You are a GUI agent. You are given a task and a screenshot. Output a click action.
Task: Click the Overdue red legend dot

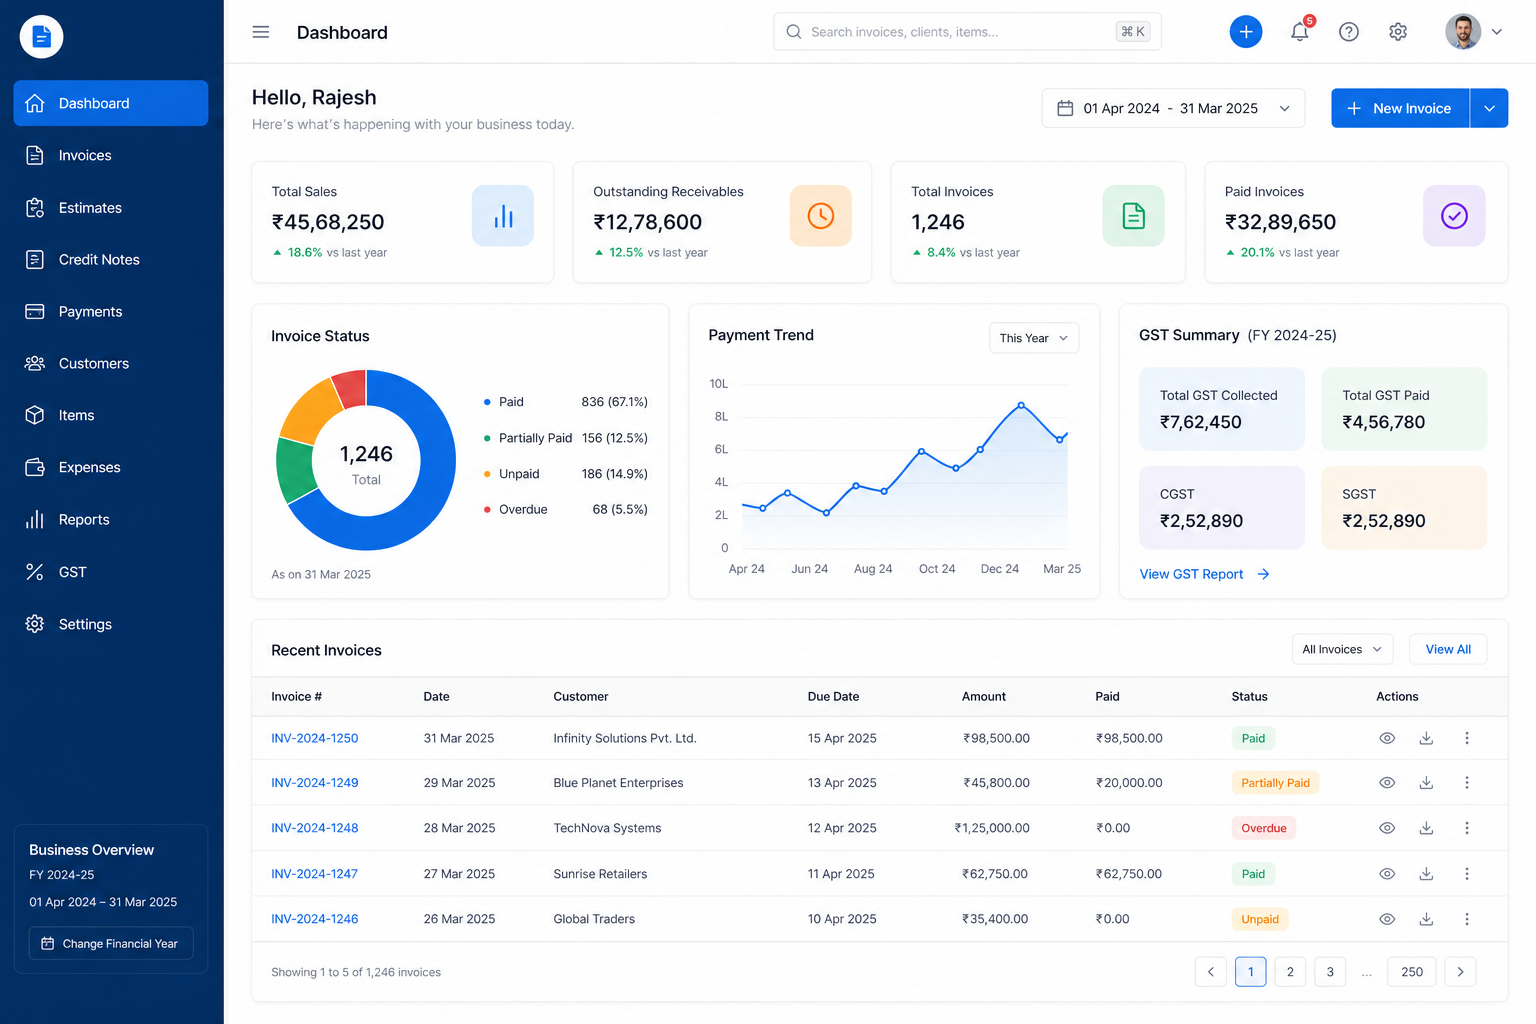(x=487, y=510)
